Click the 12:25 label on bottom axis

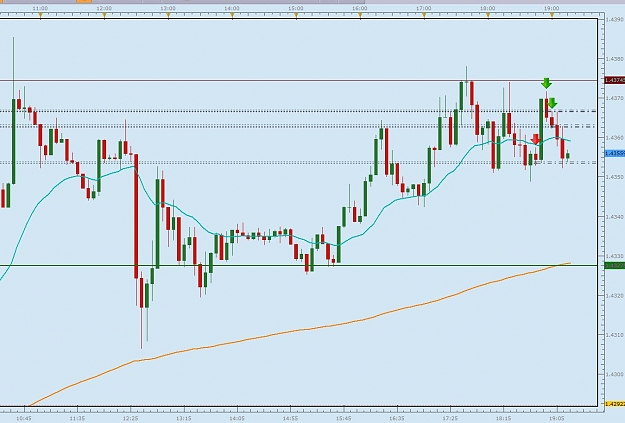click(130, 418)
